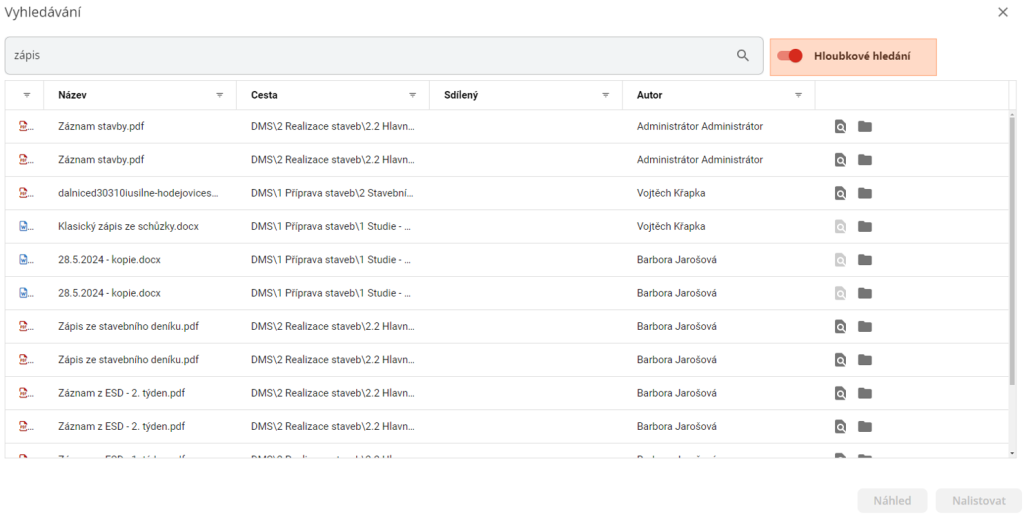The height and width of the screenshot is (521, 1024).
Task: Preview the first Zápis ze stavebního deníku.pdf
Action: pos(841,326)
